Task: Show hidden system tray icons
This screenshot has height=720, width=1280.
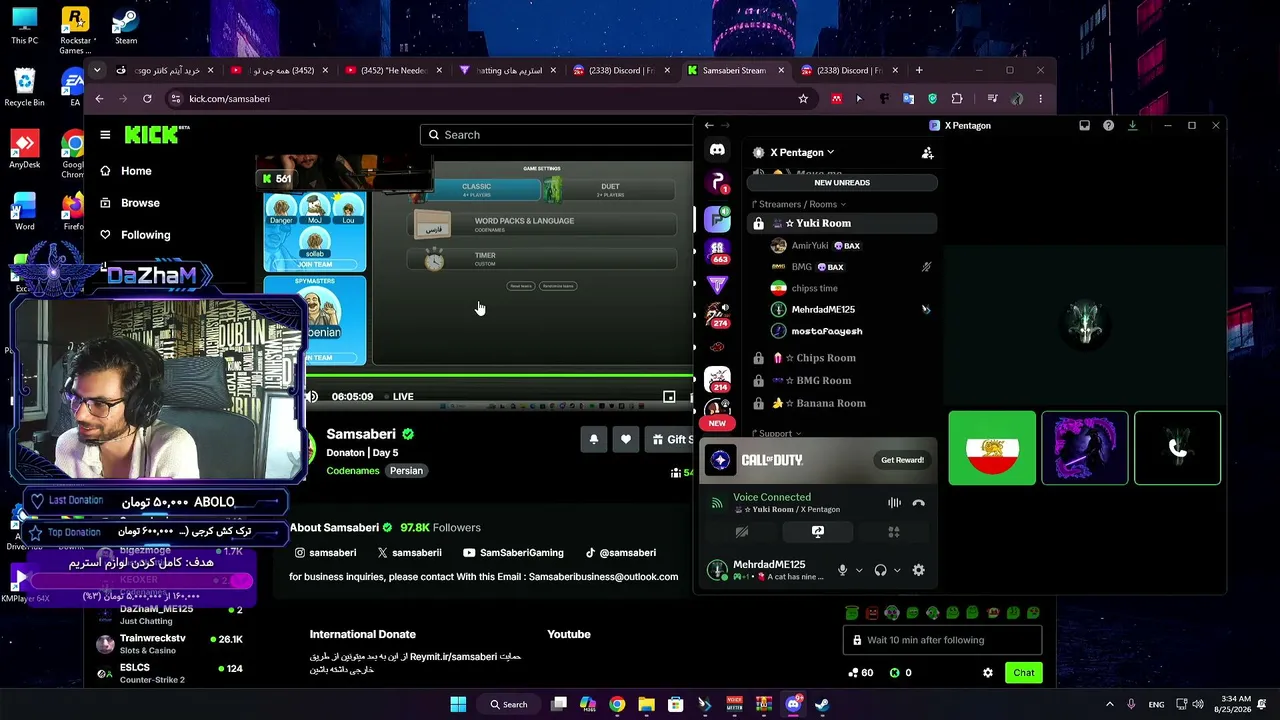Action: [1109, 705]
